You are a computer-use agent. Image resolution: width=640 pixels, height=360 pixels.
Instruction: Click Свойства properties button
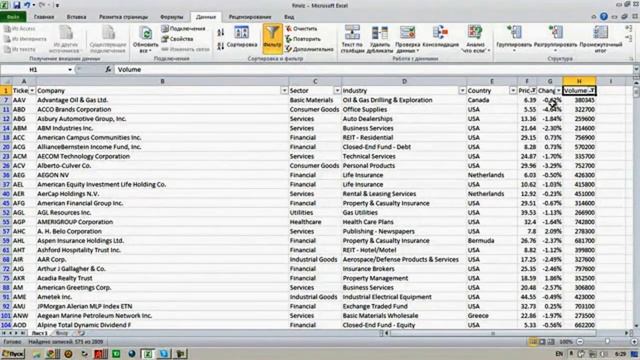pos(177,39)
